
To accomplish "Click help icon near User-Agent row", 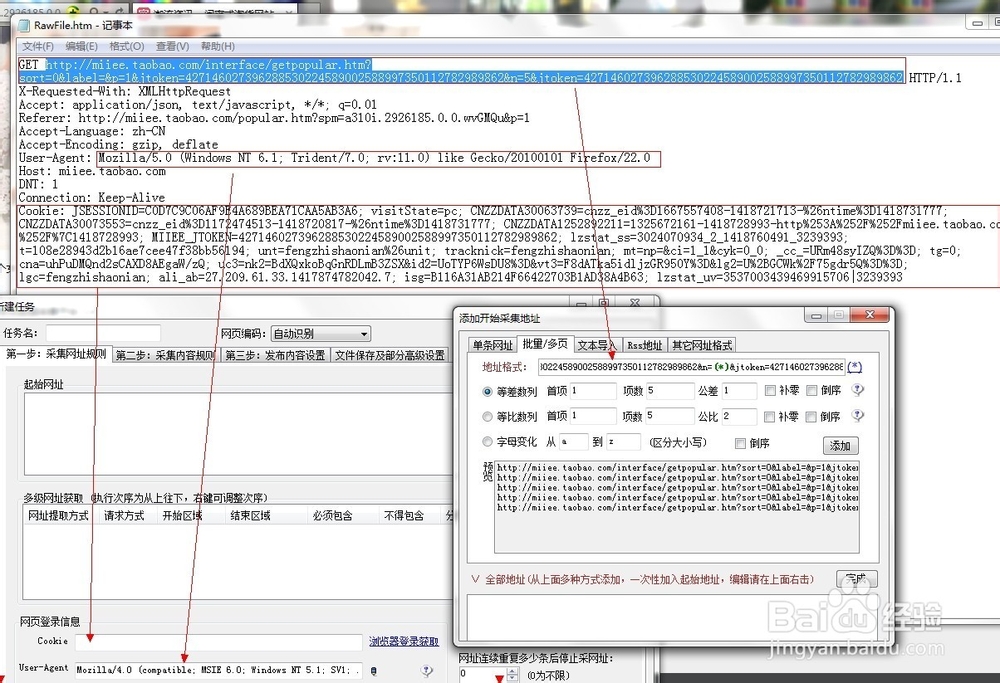I will pos(427,670).
